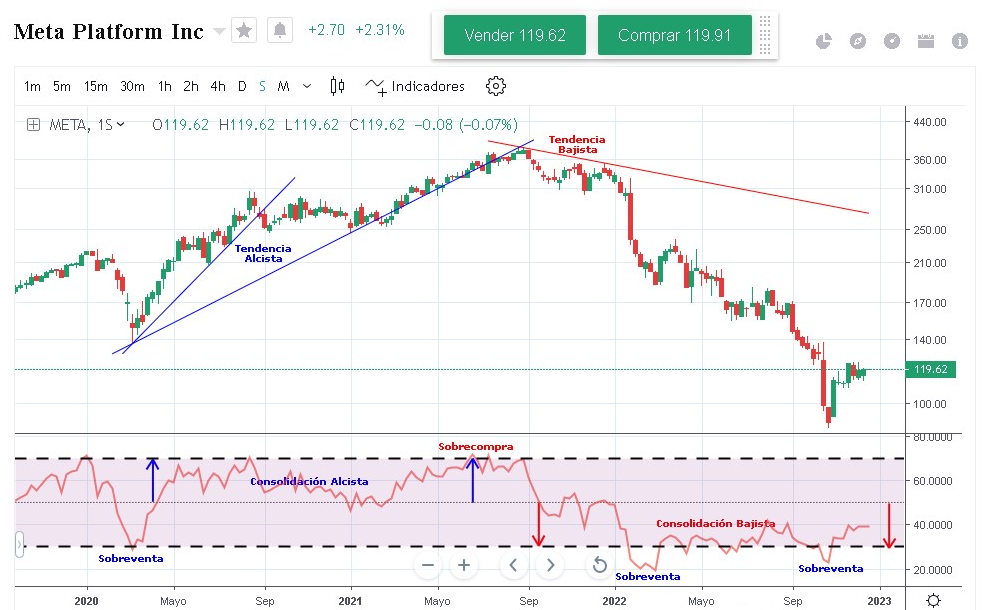Click the info icon at top right

pos(960,41)
